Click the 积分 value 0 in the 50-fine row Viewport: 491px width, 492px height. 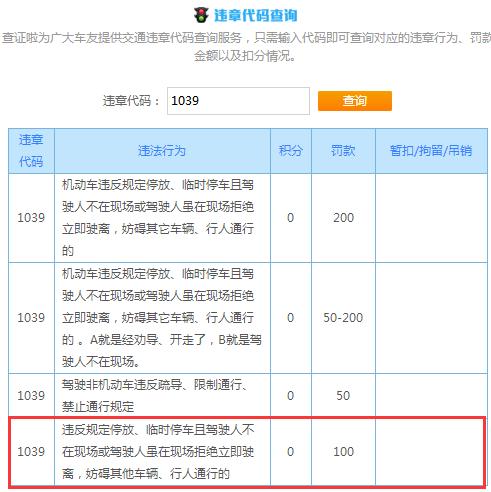pyautogui.click(x=290, y=396)
